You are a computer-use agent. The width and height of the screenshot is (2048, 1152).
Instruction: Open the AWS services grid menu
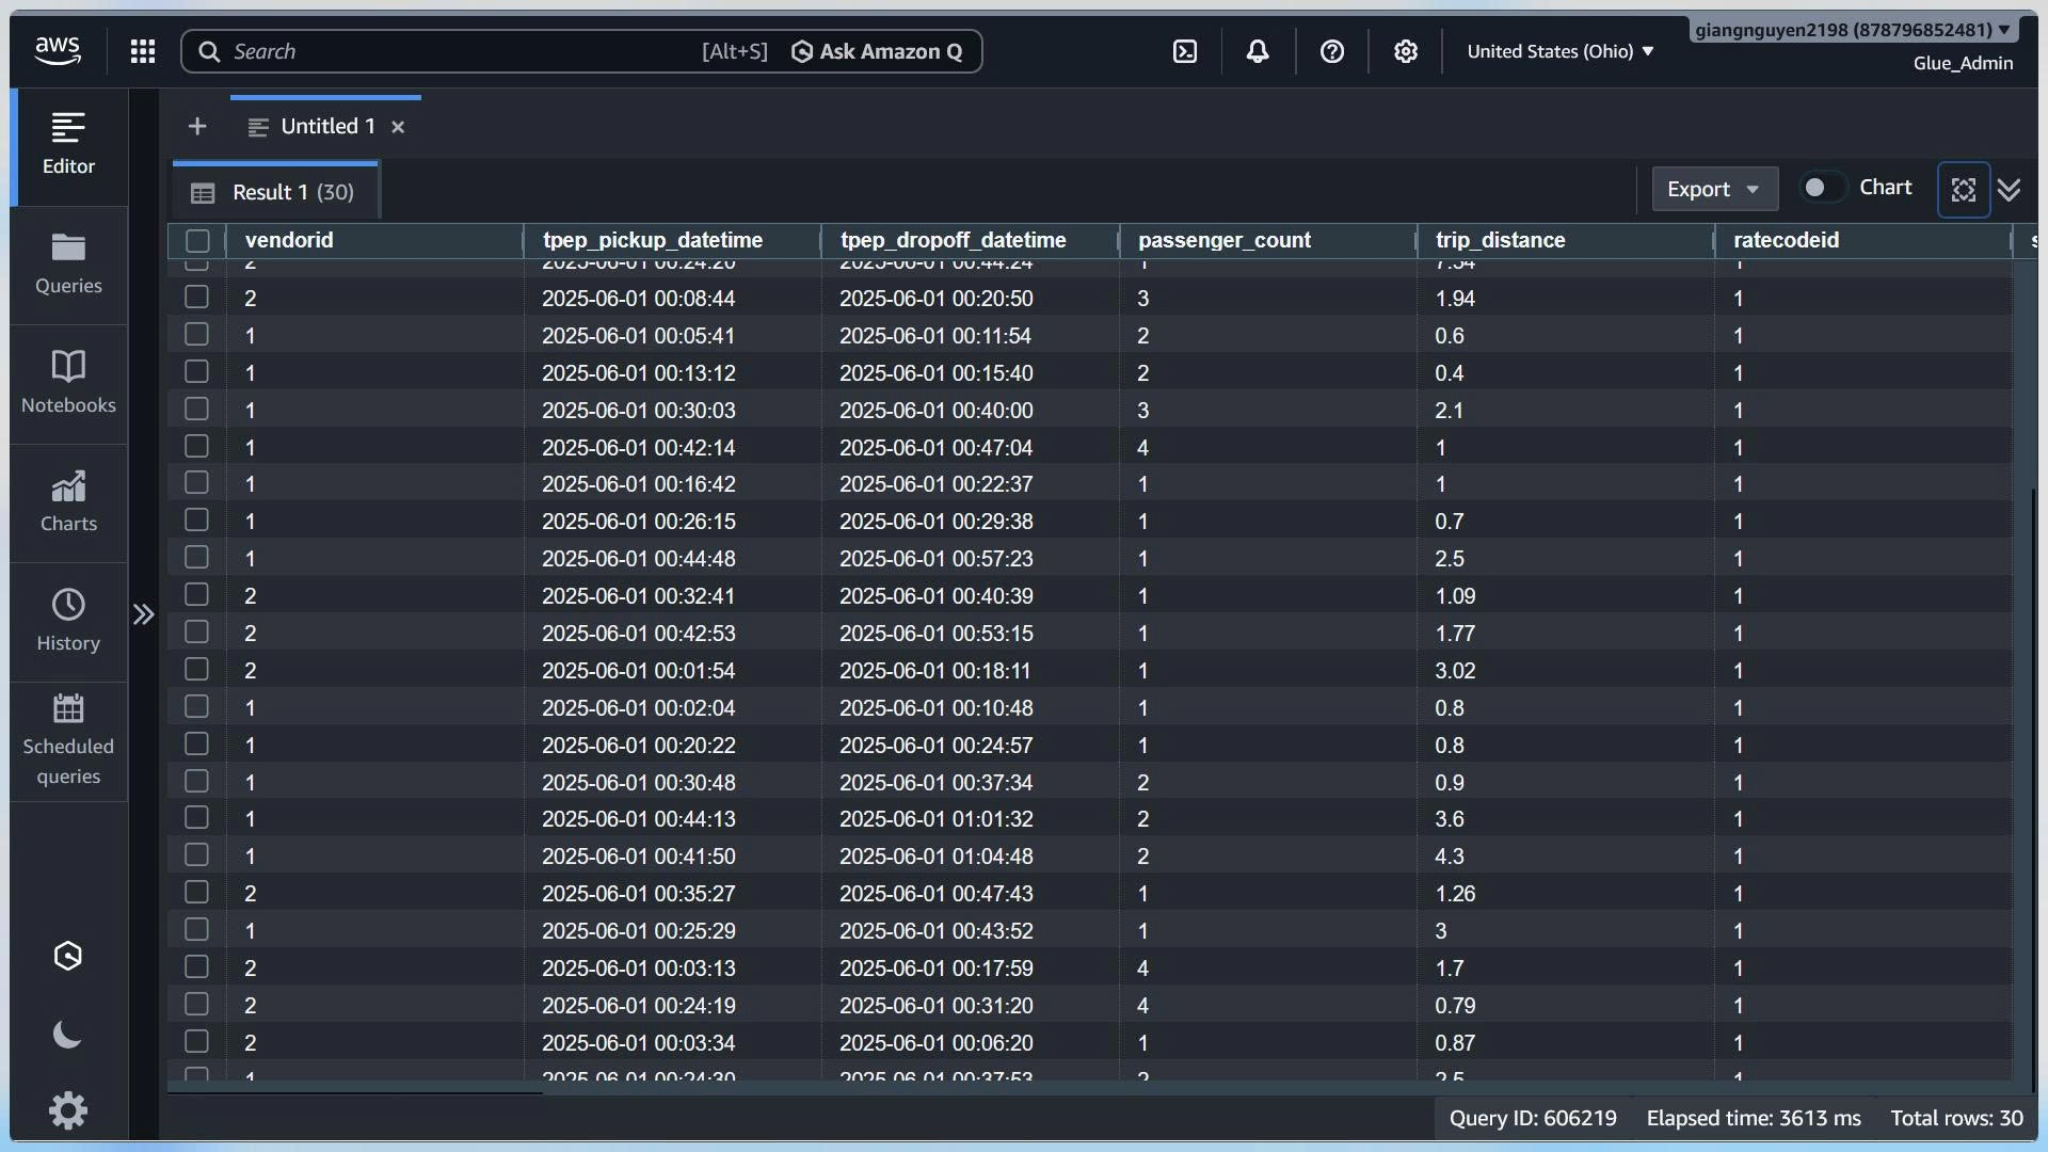(143, 51)
